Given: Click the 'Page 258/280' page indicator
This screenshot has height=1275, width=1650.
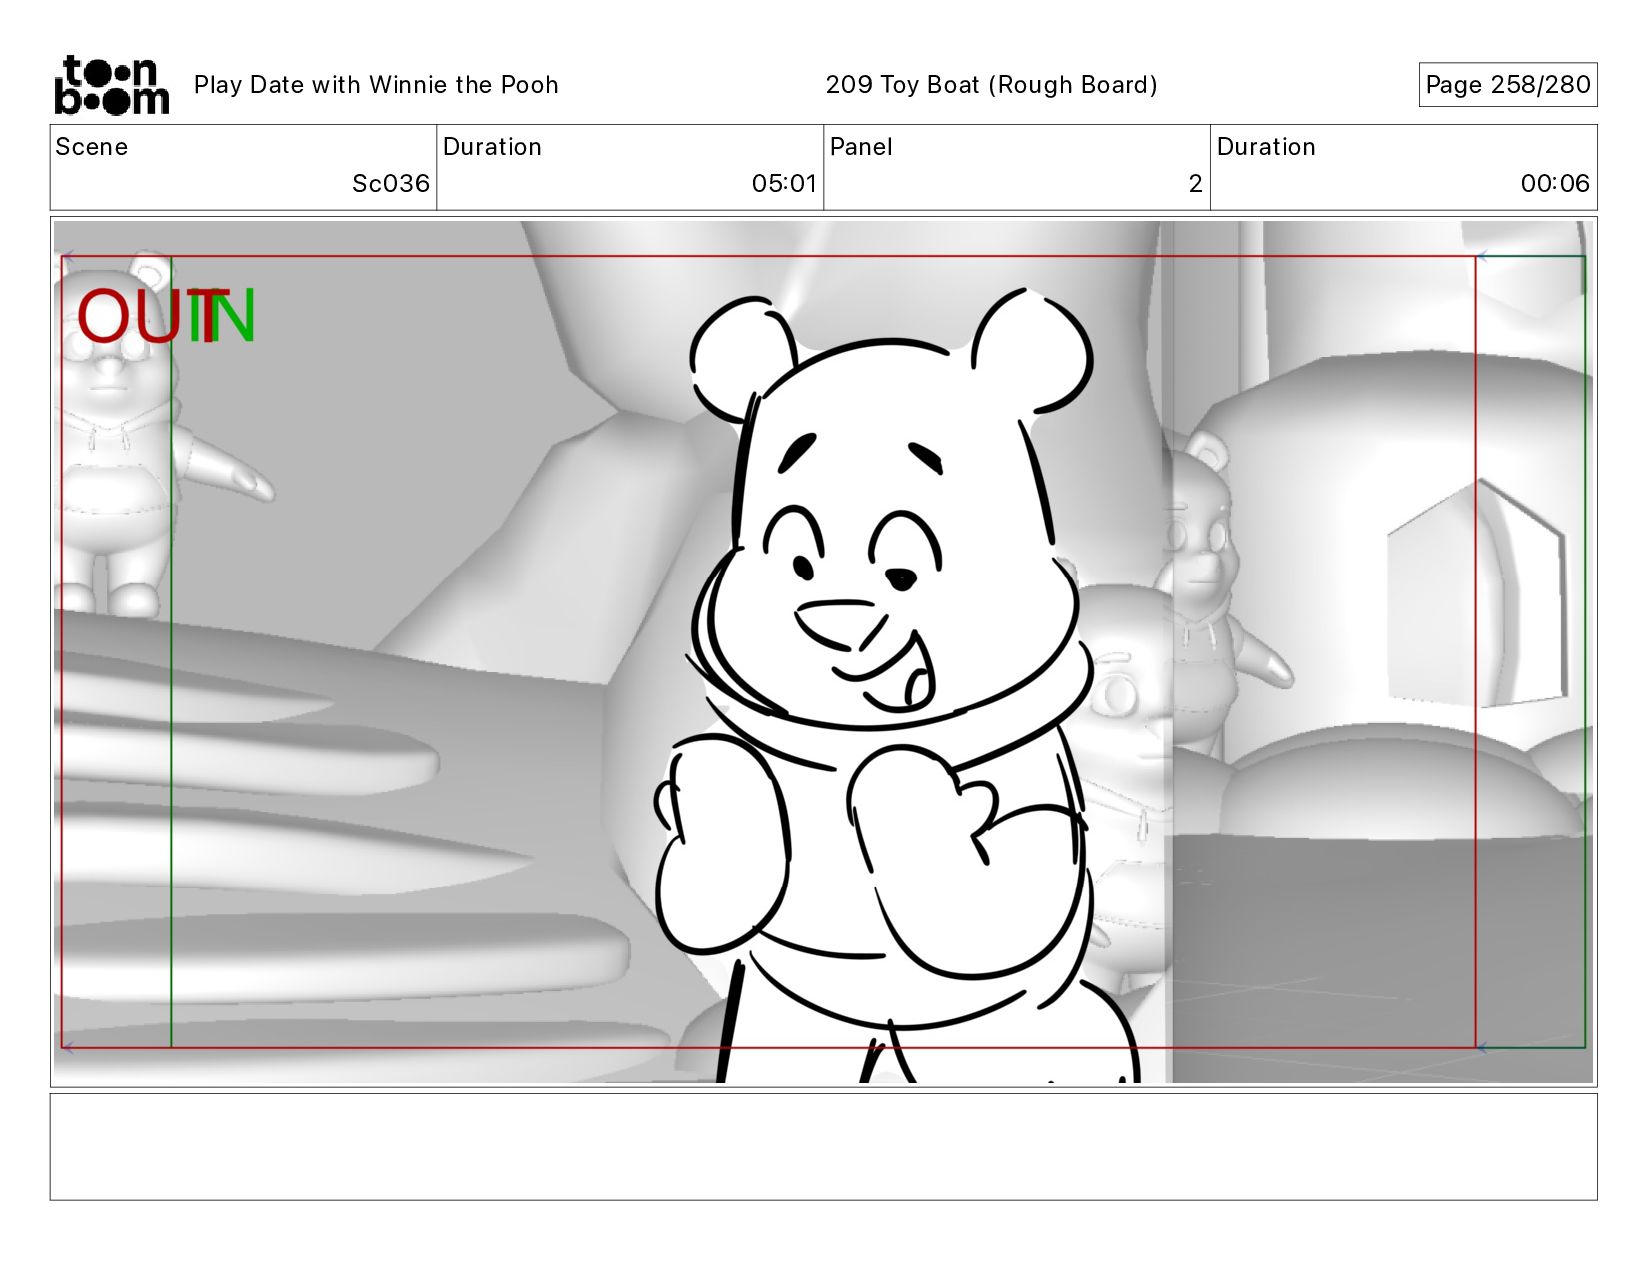Looking at the screenshot, I should click(1508, 85).
